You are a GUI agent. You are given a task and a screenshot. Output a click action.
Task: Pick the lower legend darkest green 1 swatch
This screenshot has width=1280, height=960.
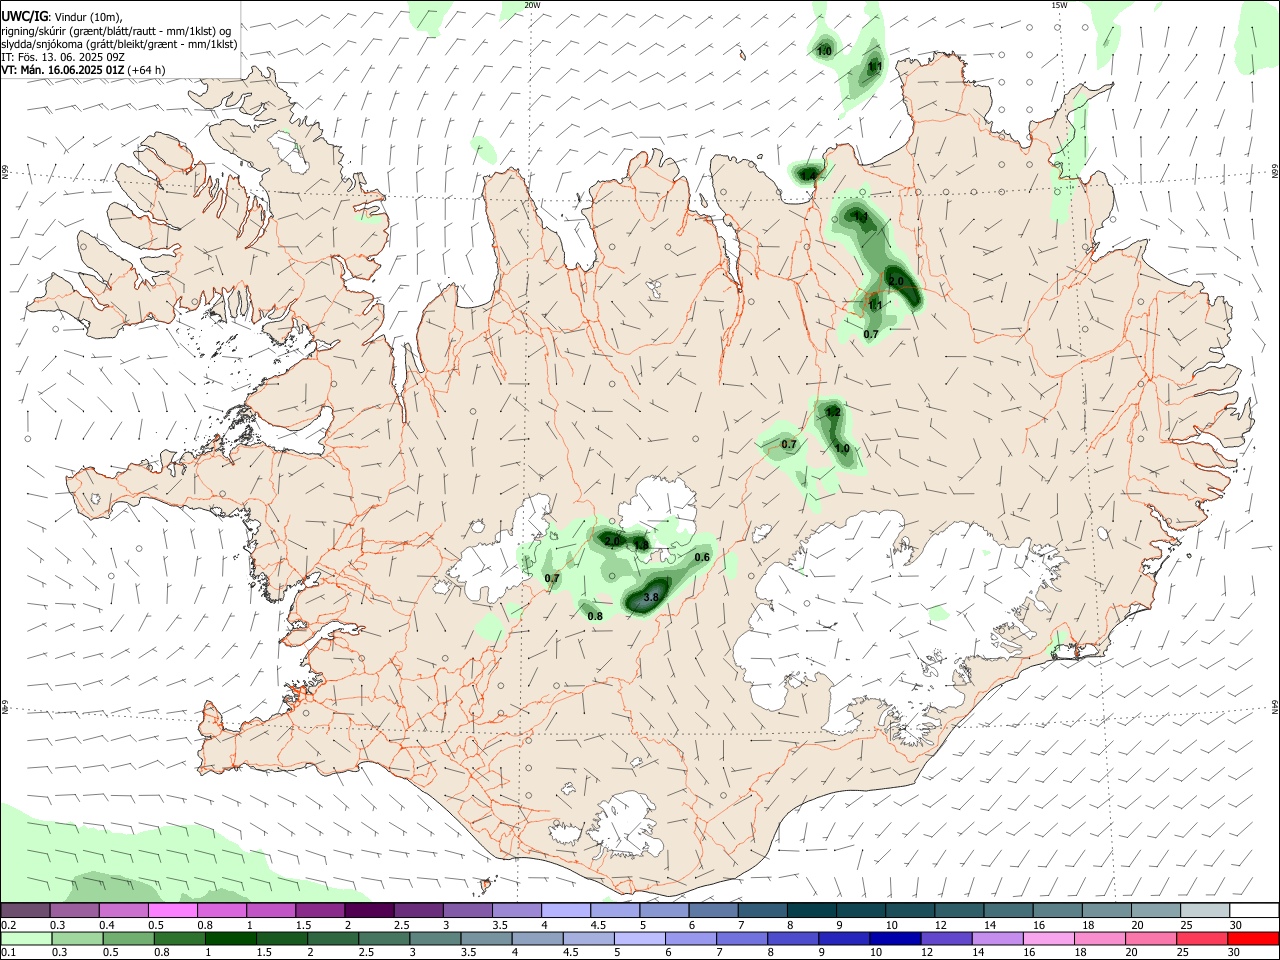[231, 938]
